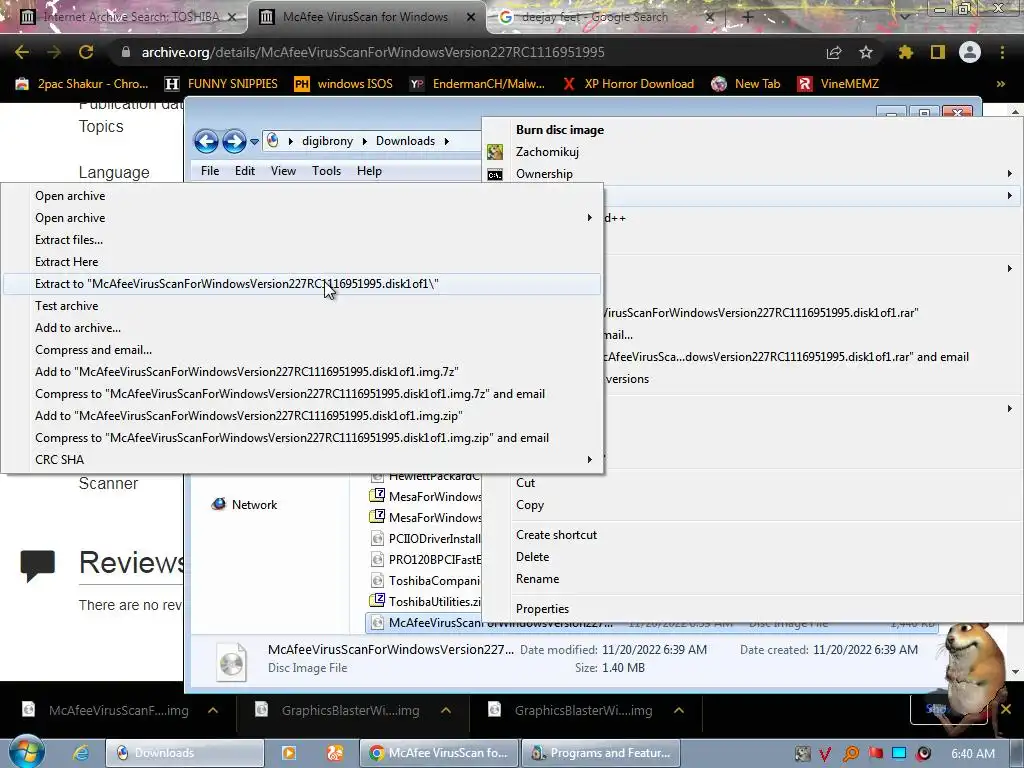
Task: Bookmark this page with the star icon
Action: click(865, 52)
